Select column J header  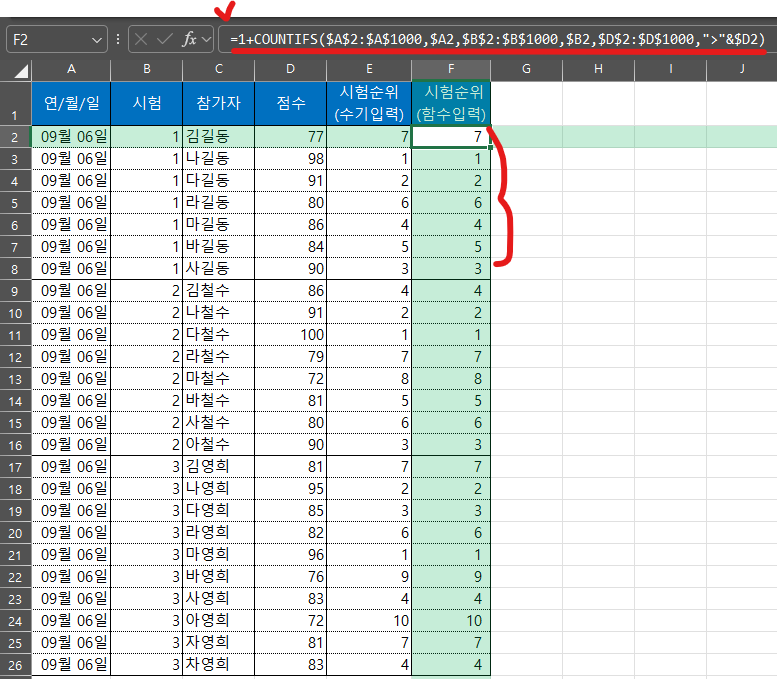click(x=742, y=69)
